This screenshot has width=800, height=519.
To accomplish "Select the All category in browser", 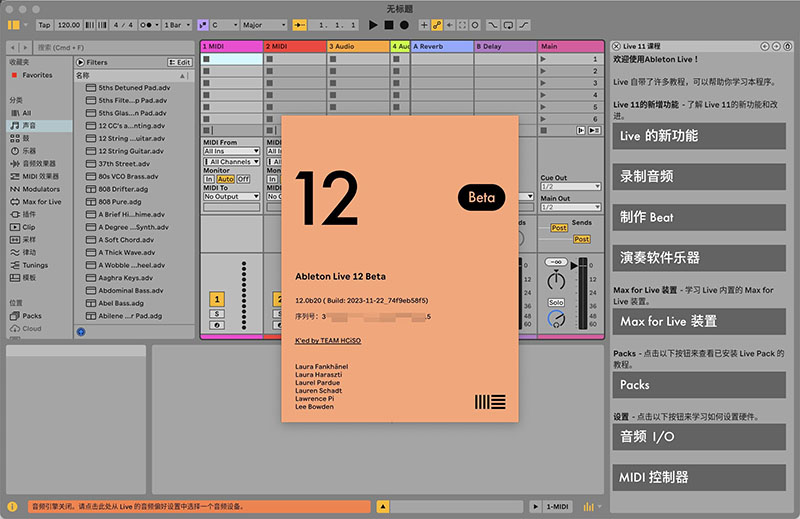I will [27, 113].
